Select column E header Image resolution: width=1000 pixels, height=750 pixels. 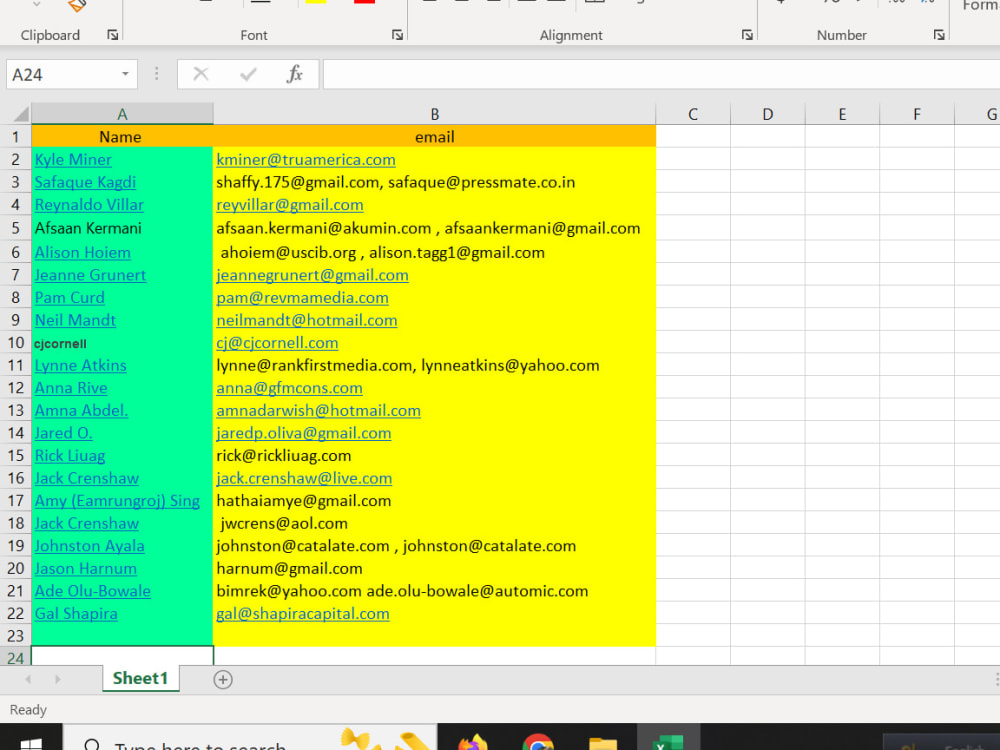[842, 114]
